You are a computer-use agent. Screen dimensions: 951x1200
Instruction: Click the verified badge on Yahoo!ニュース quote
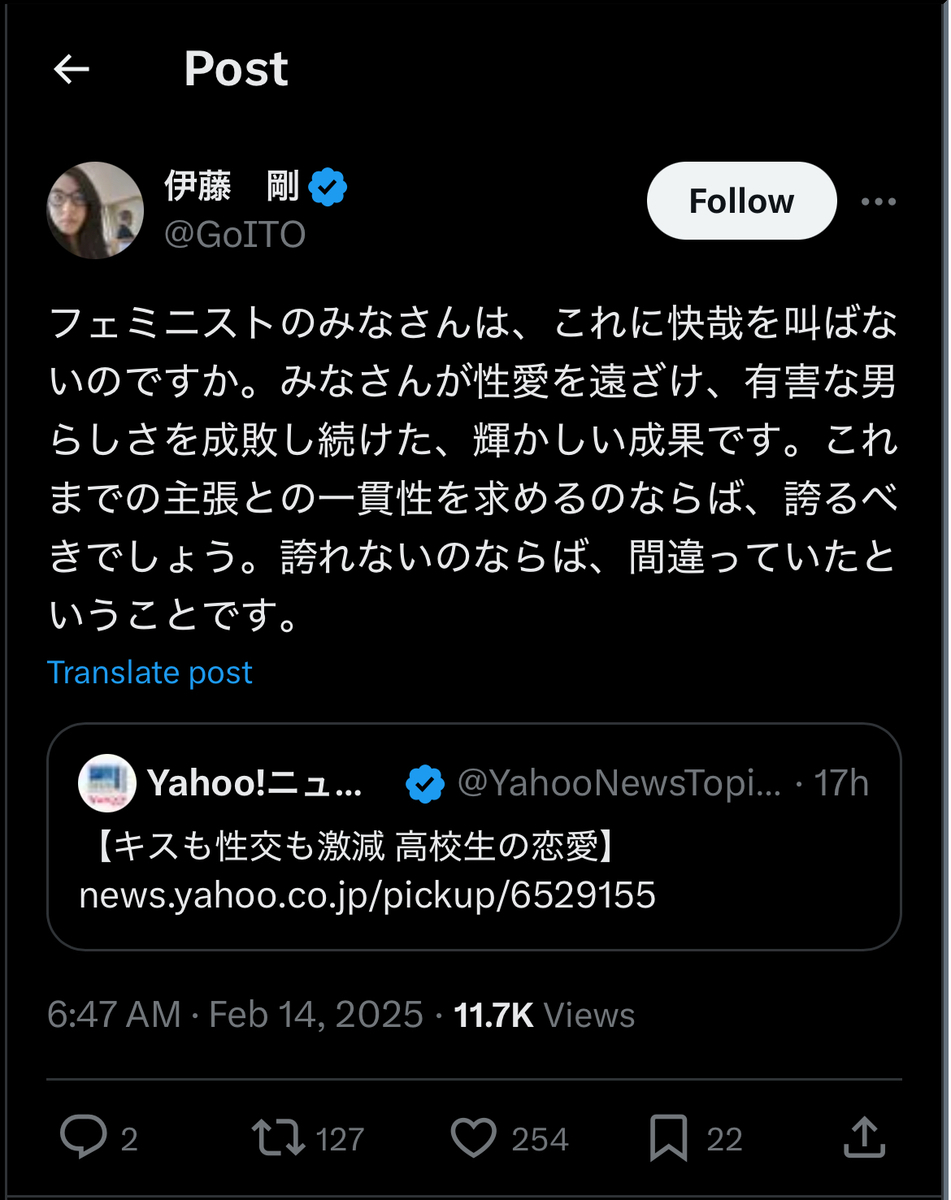tap(425, 785)
